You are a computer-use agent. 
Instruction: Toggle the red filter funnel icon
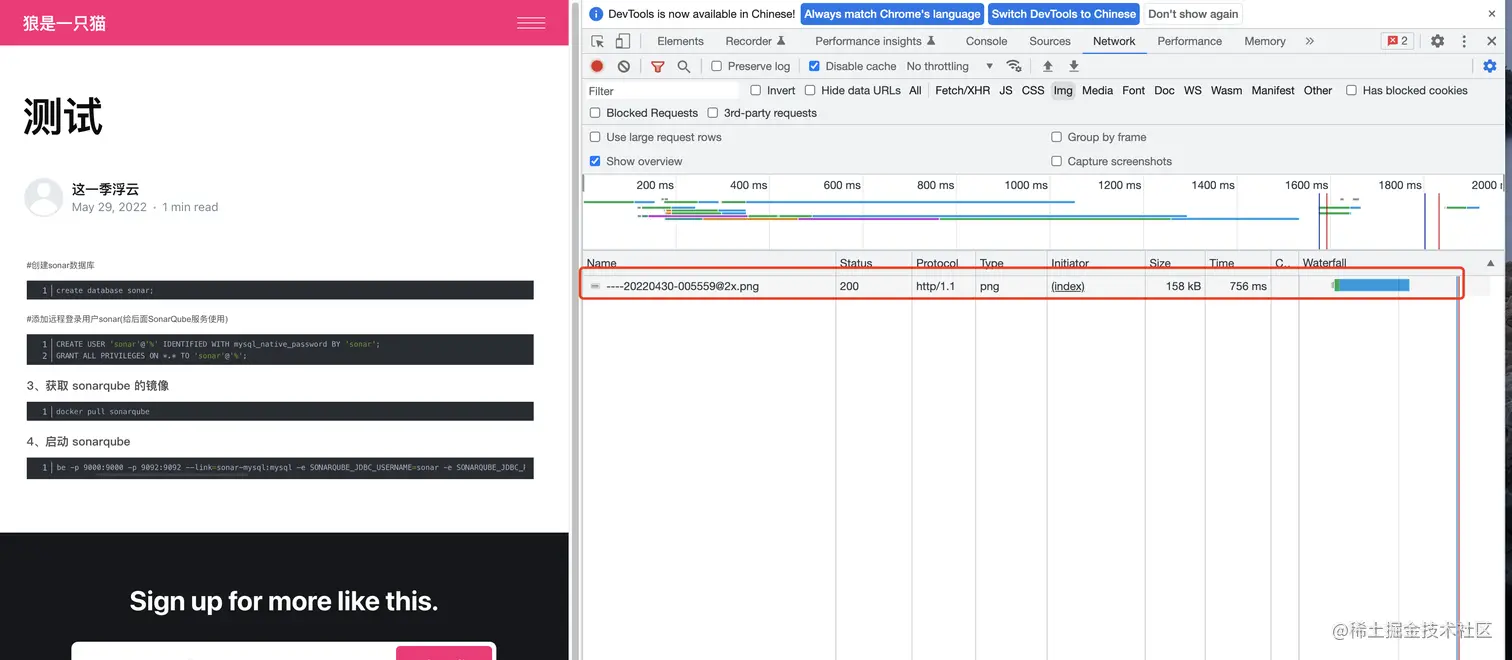657,66
